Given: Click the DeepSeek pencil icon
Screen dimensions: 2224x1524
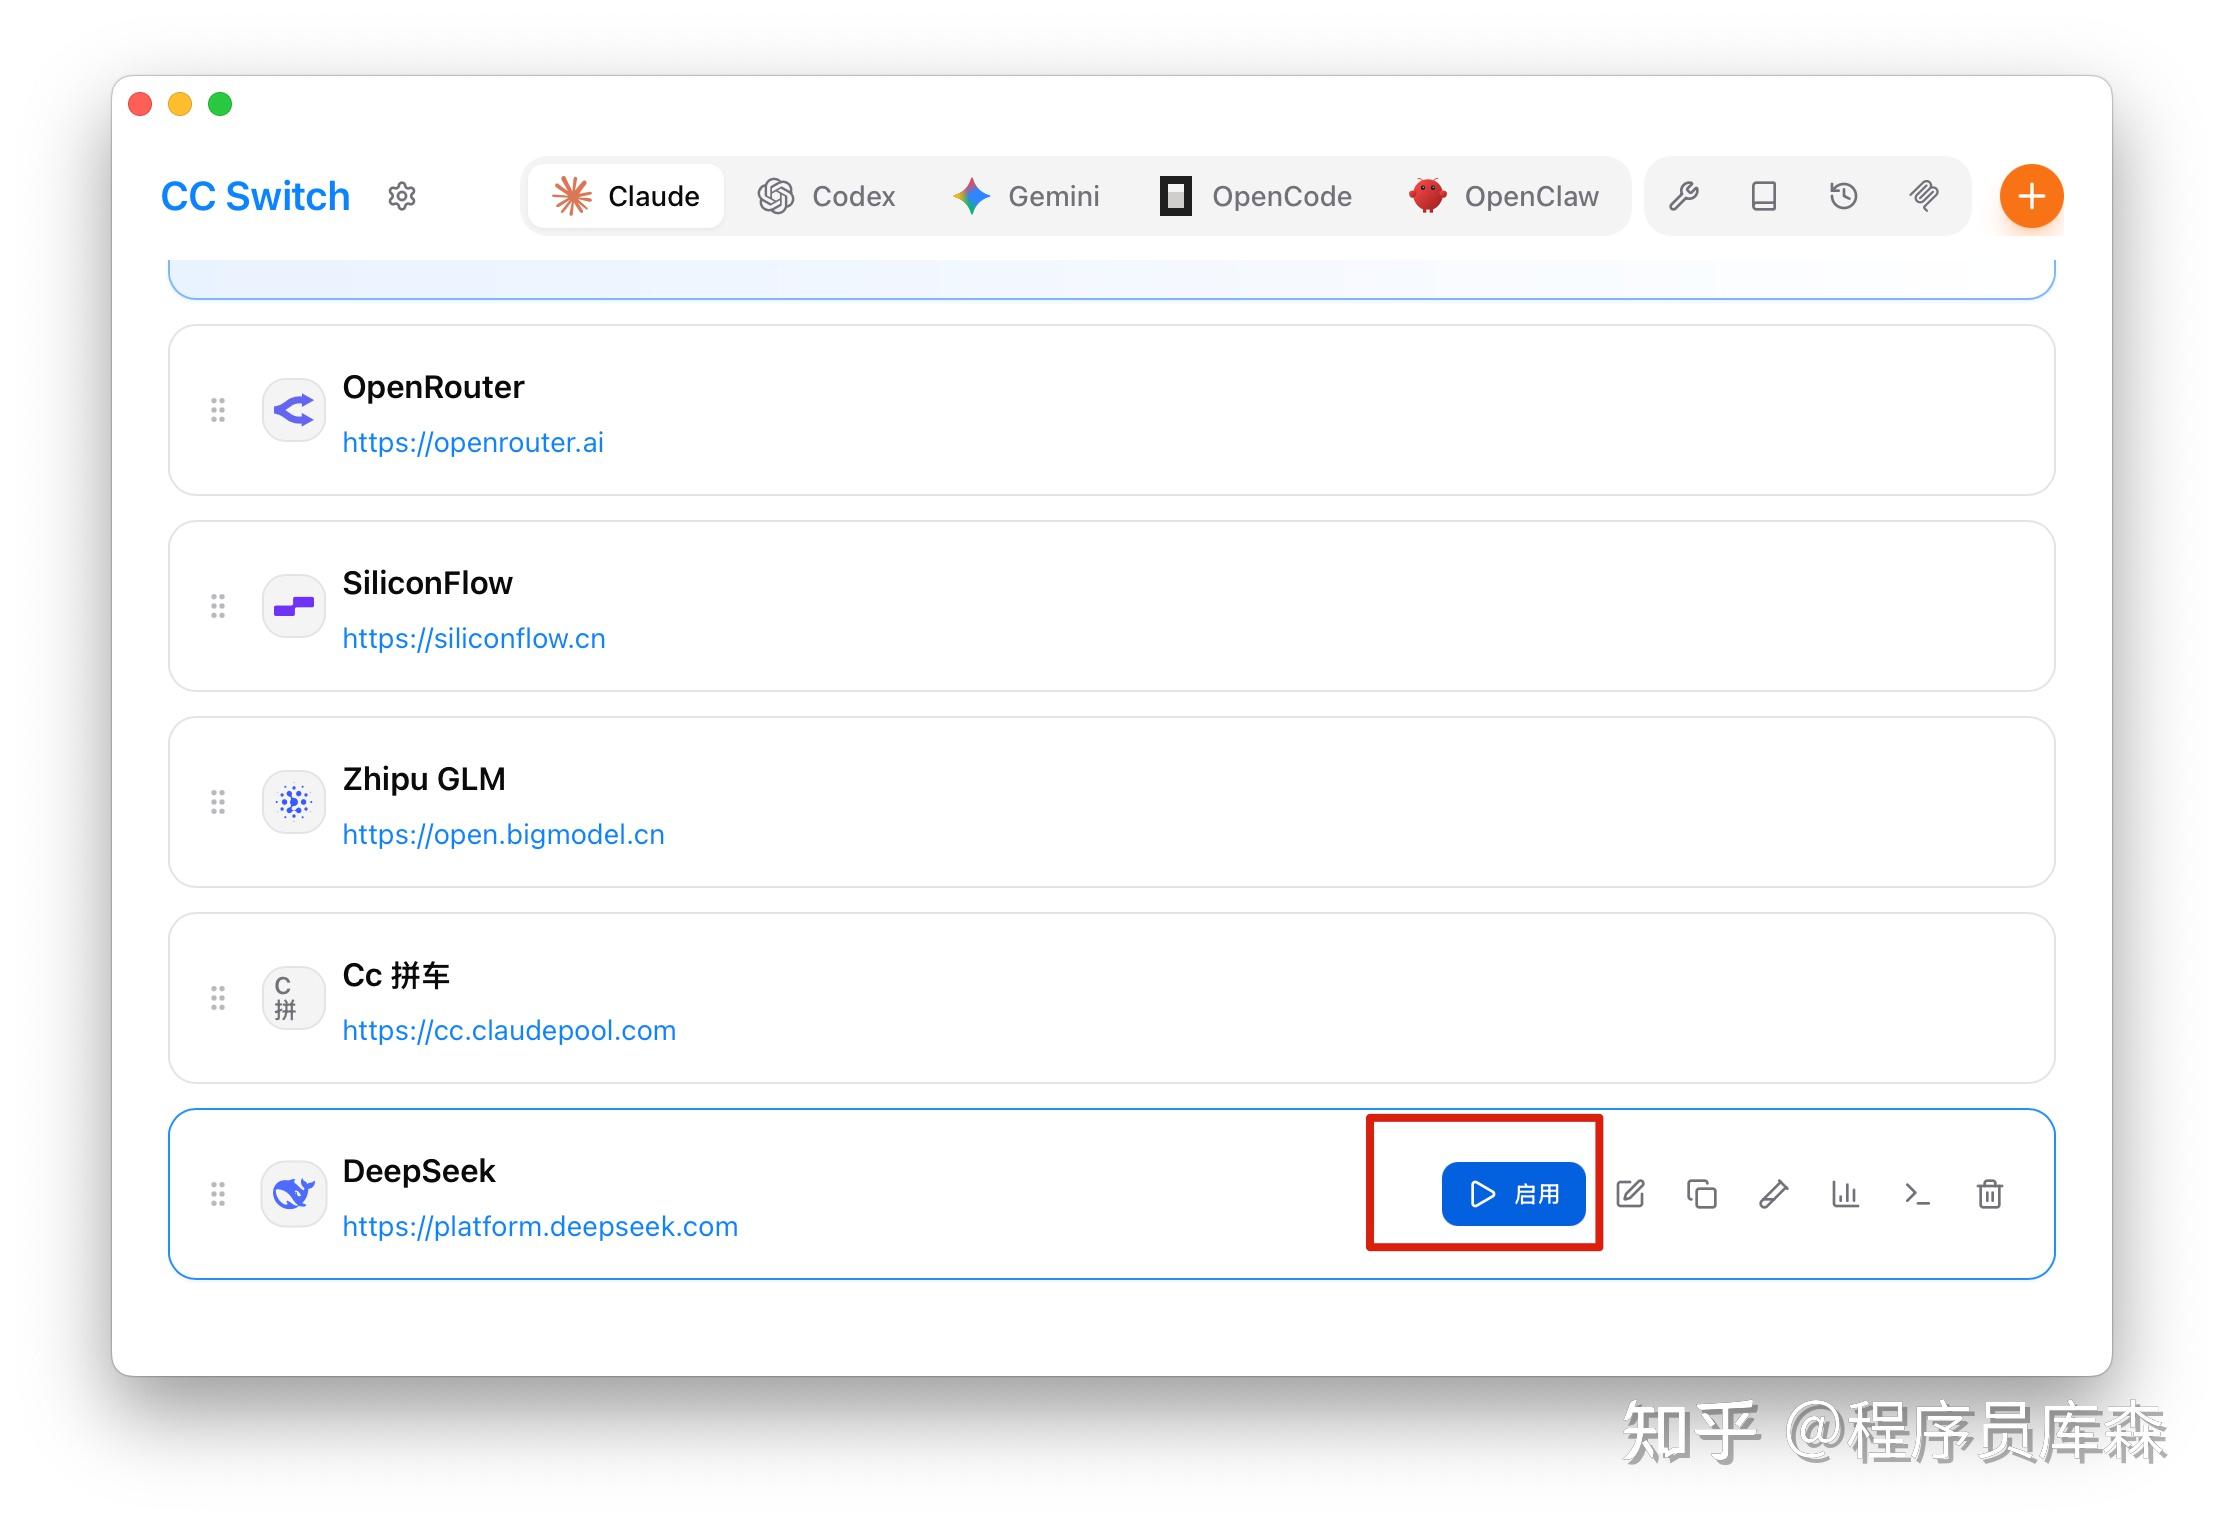Looking at the screenshot, I should (x=1774, y=1194).
